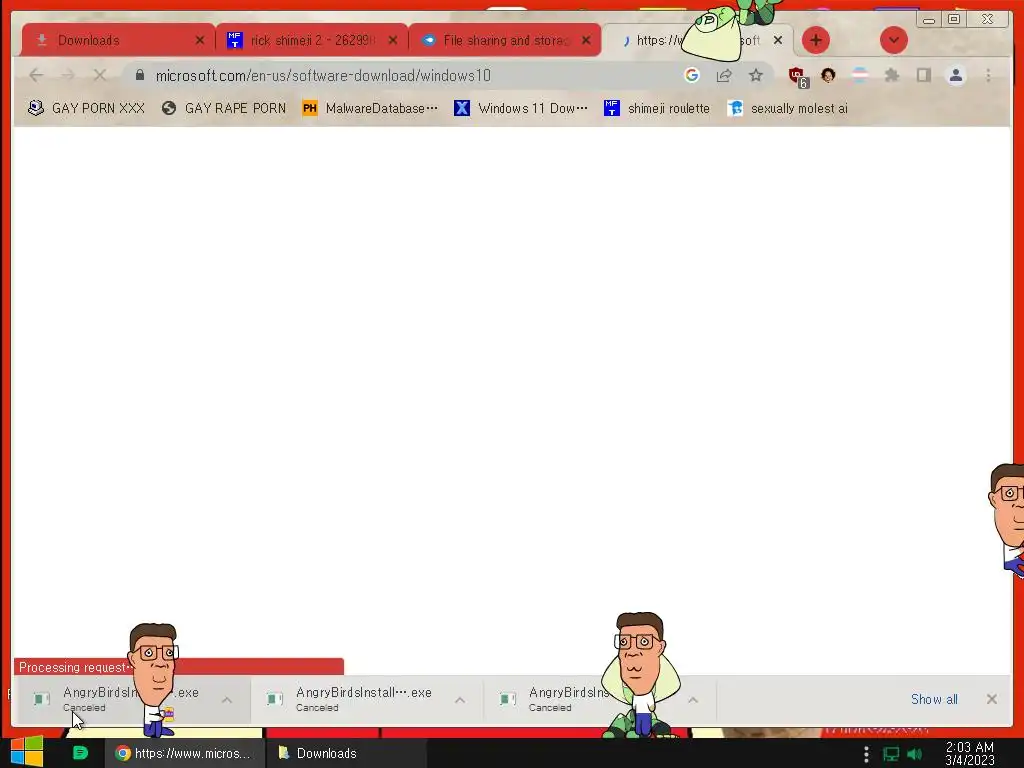Screen dimensions: 1024x768
Task: Open the volume control tray icon
Action: [x=914, y=754]
